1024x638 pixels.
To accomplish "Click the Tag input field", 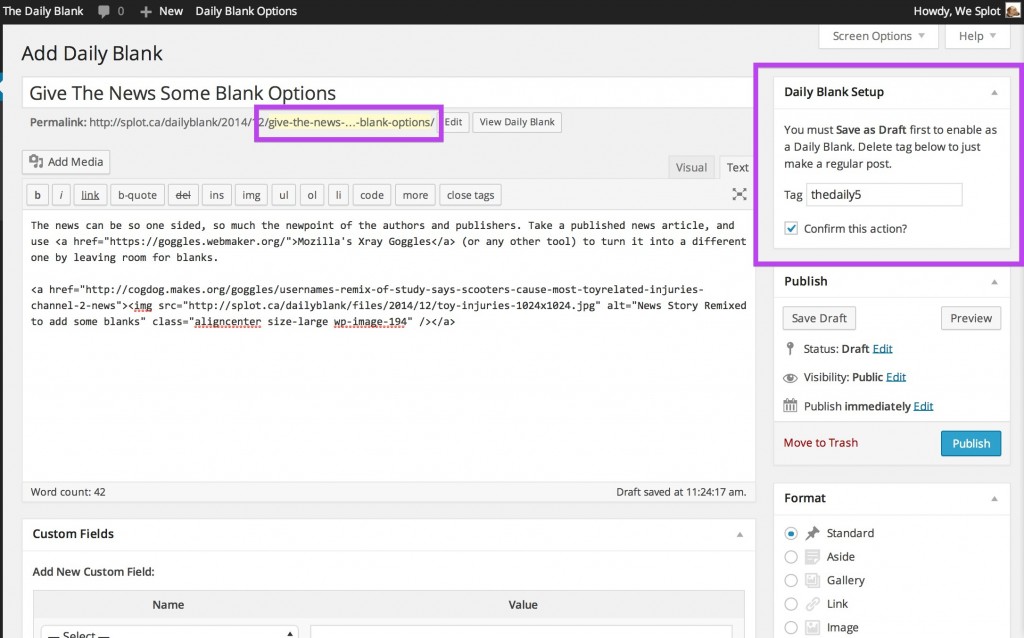I will click(x=884, y=195).
